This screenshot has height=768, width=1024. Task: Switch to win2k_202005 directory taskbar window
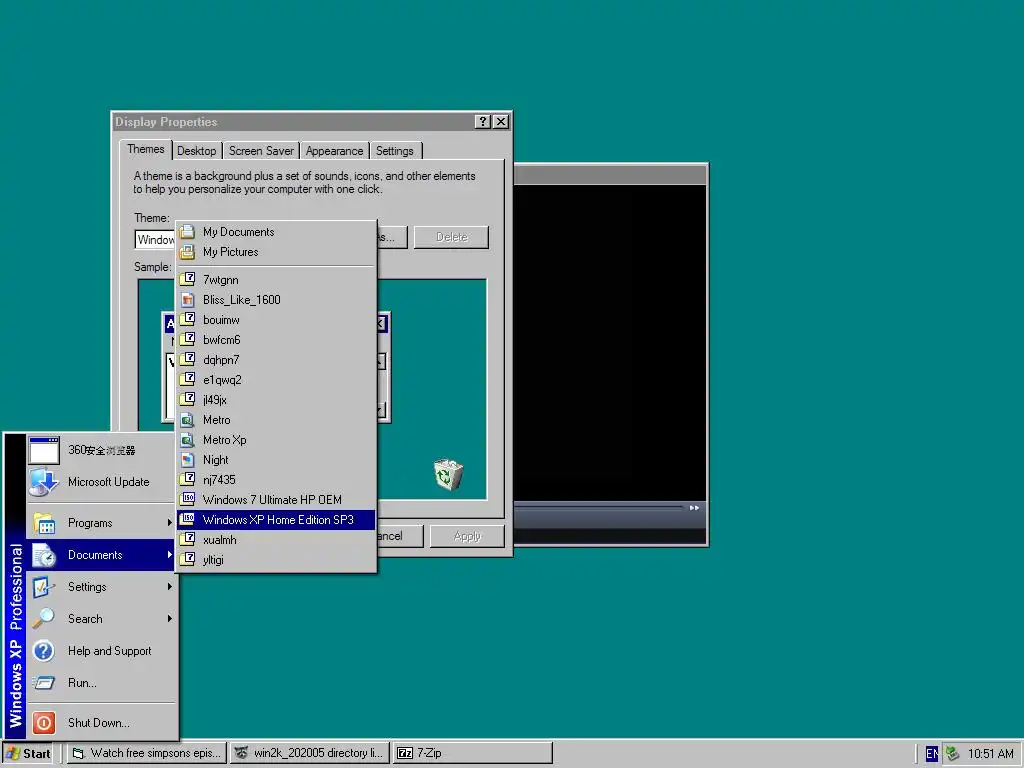point(311,753)
